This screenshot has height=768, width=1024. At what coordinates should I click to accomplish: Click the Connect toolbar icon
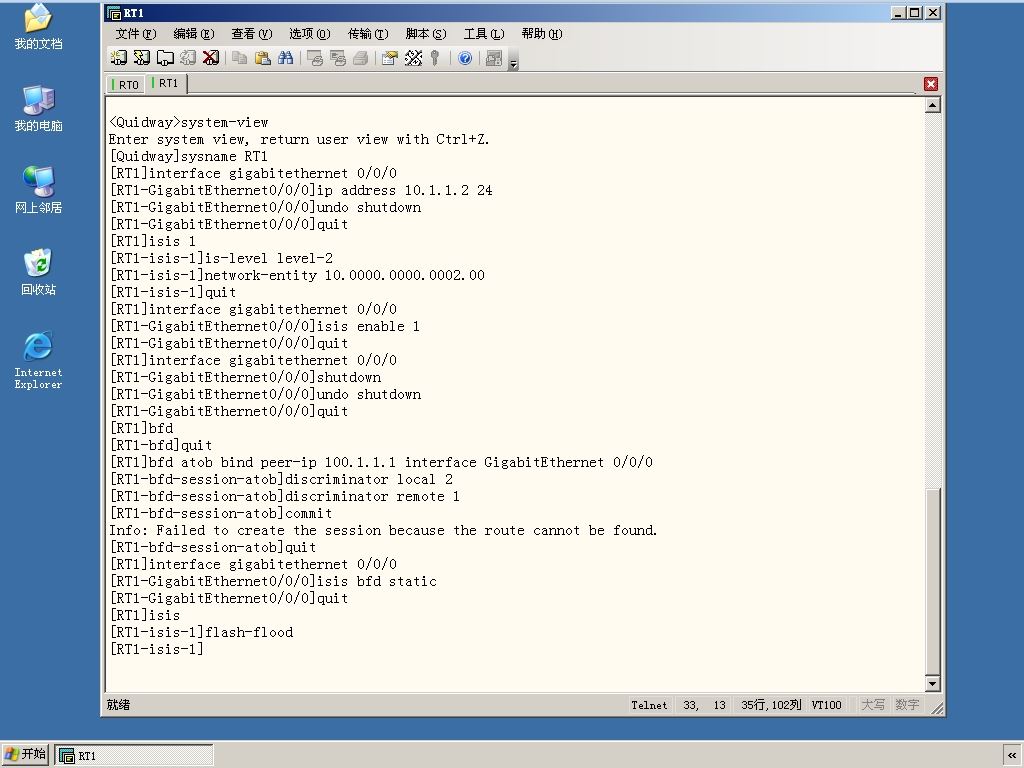pyautogui.click(x=118, y=58)
